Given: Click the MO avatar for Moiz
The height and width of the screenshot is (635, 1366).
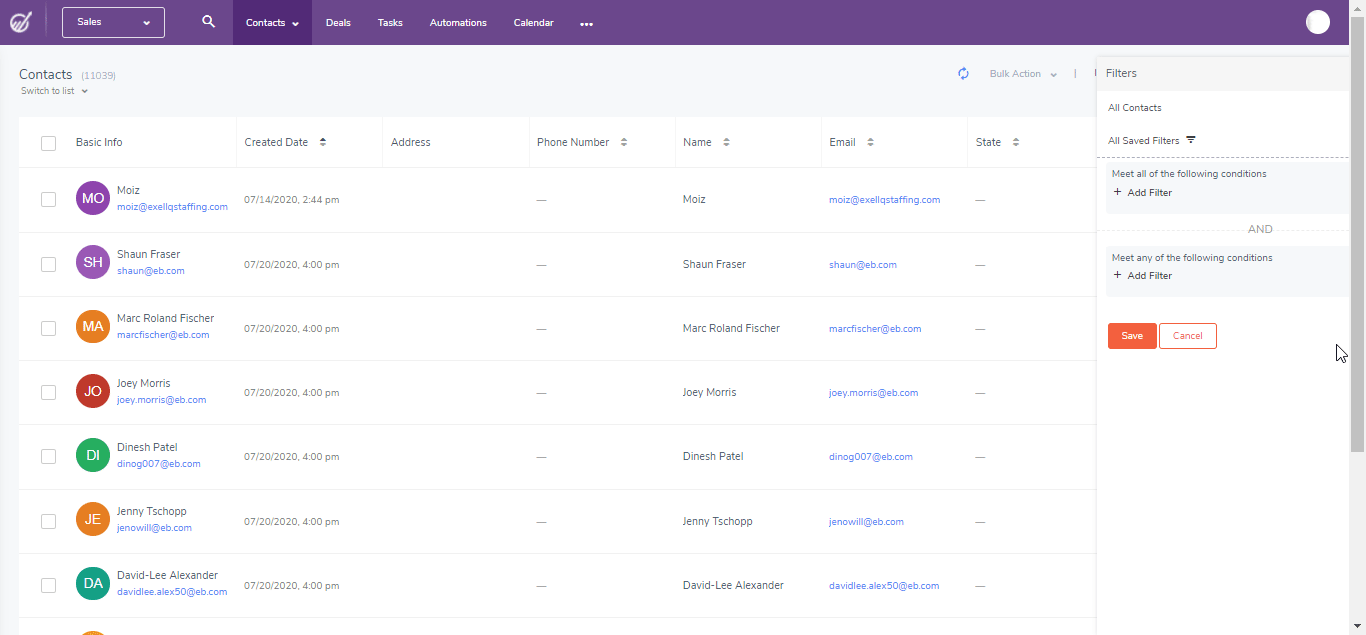Looking at the screenshot, I should point(93,198).
